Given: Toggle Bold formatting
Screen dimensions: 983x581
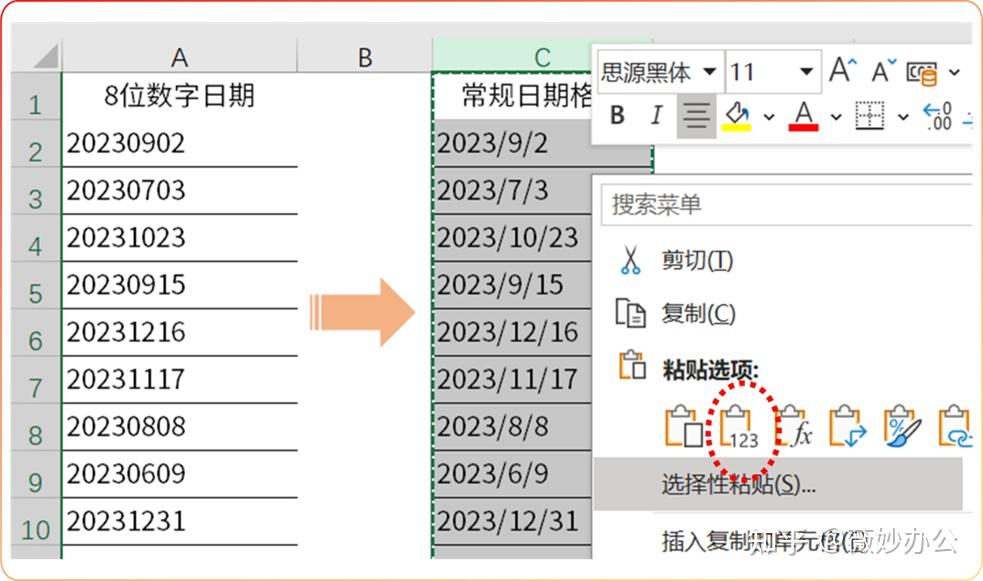Looking at the screenshot, I should [x=616, y=116].
